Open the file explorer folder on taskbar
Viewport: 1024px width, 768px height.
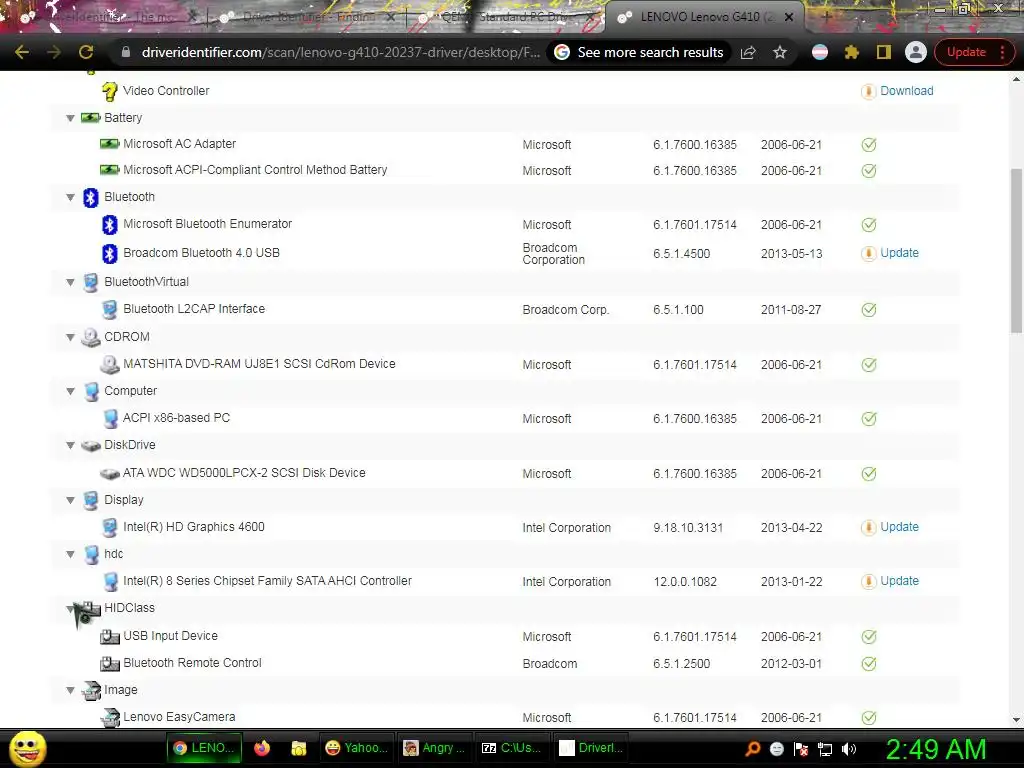click(298, 748)
